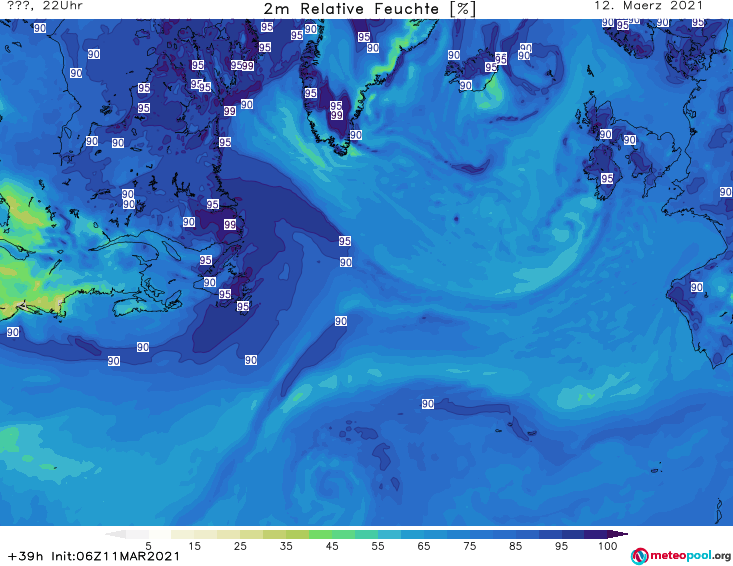The height and width of the screenshot is (566, 733).
Task: Click the '35' tick on the color scale
Action: point(286,546)
